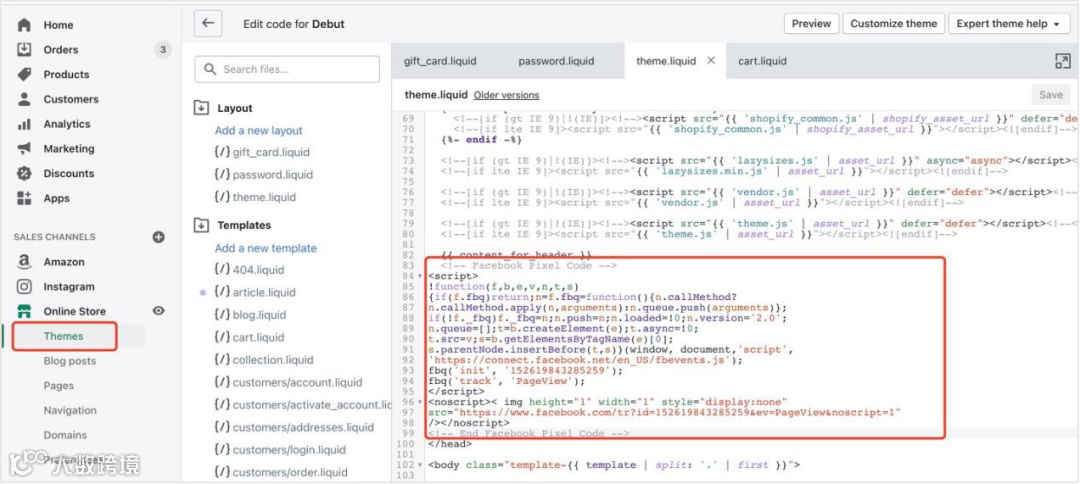This screenshot has height=484, width=1080.
Task: Close the theme.liquid tab
Action: click(x=711, y=61)
